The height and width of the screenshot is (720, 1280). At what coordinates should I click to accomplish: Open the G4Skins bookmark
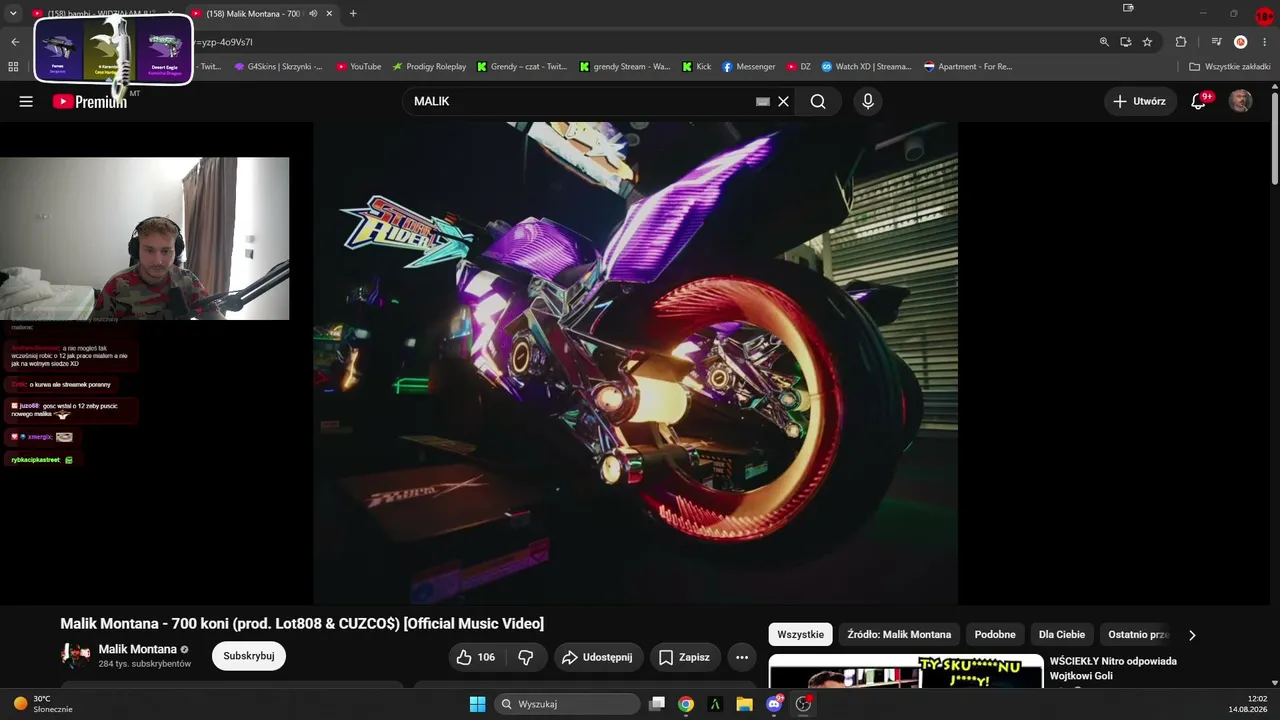click(278, 67)
